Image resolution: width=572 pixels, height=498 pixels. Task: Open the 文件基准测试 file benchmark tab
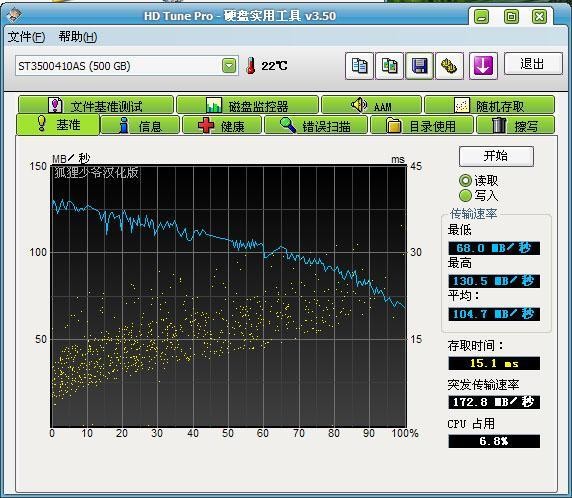coord(96,105)
